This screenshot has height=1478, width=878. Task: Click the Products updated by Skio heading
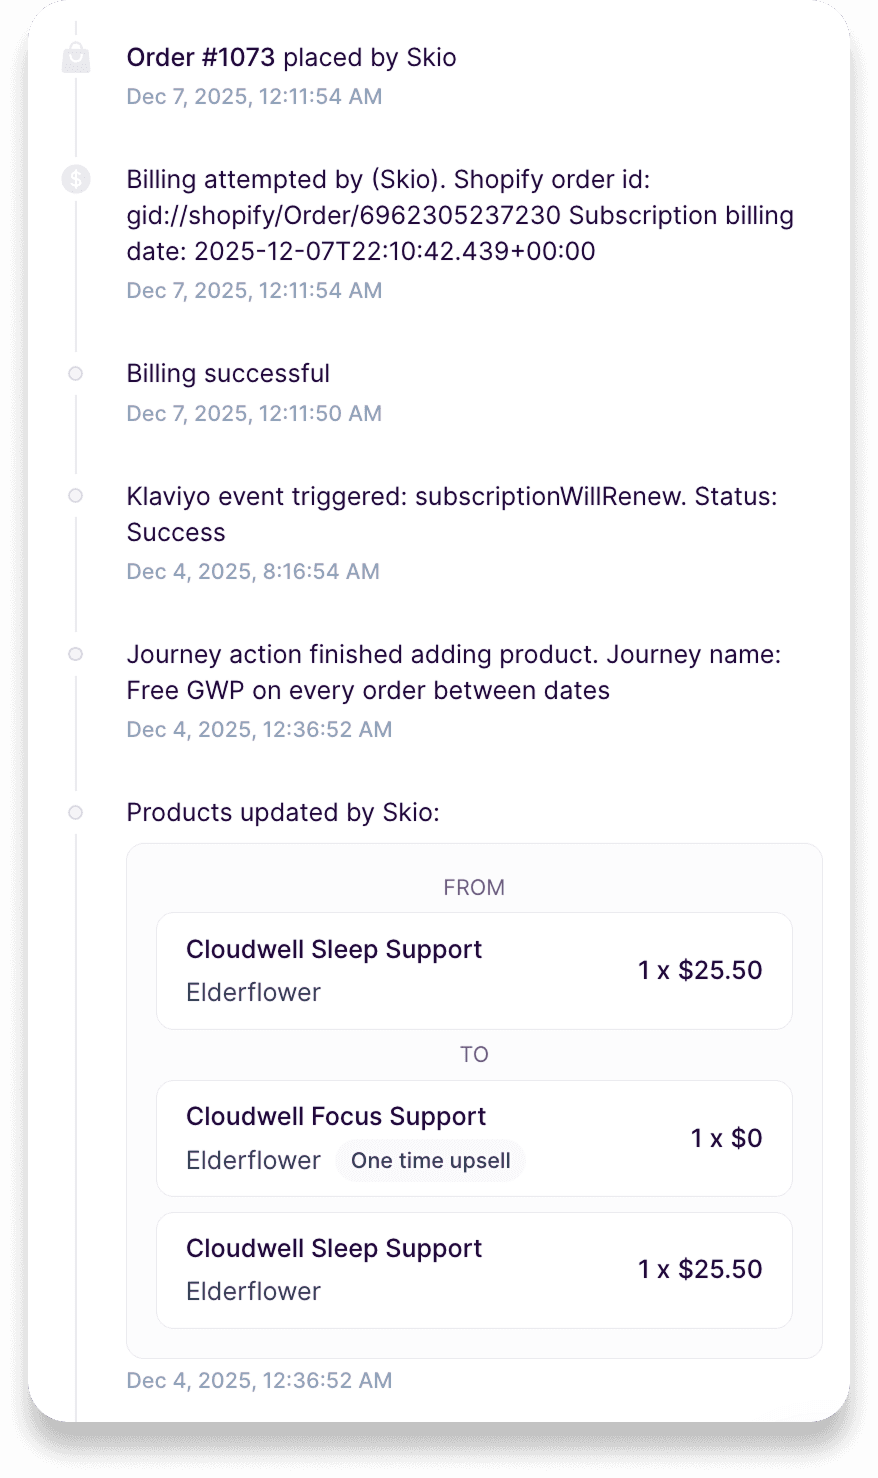(283, 813)
